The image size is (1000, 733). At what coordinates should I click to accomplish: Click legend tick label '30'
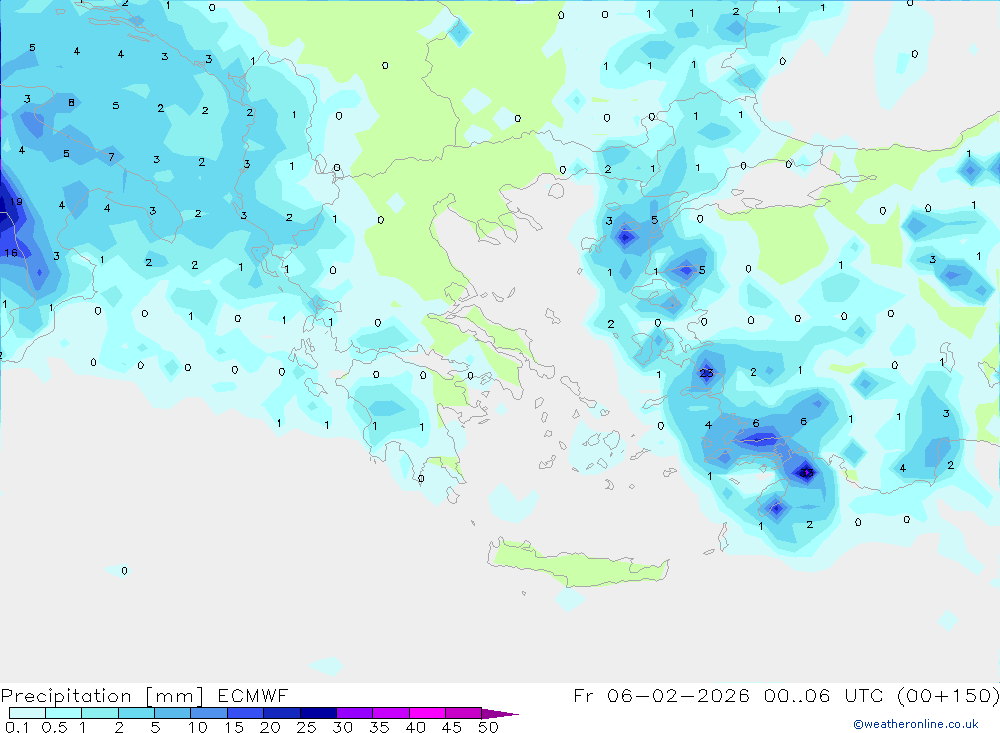click(x=343, y=727)
